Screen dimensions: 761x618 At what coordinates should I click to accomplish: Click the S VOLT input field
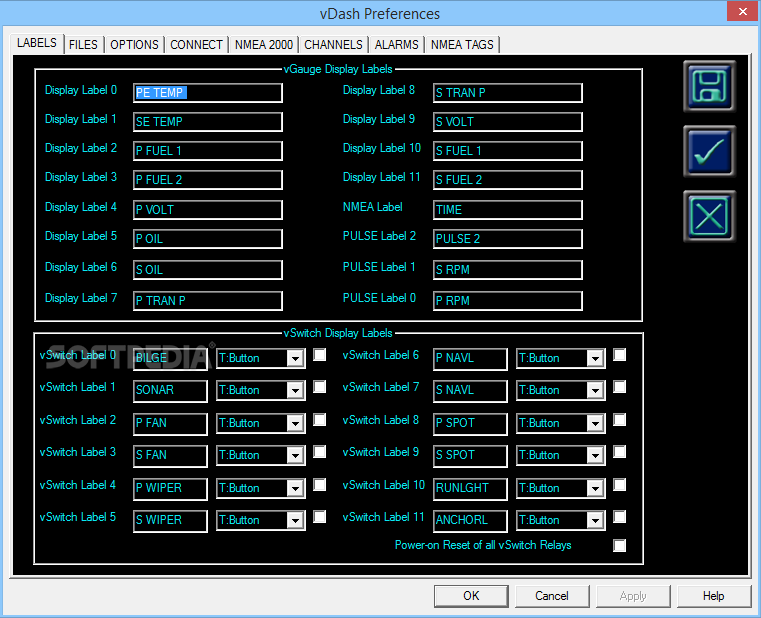(508, 122)
